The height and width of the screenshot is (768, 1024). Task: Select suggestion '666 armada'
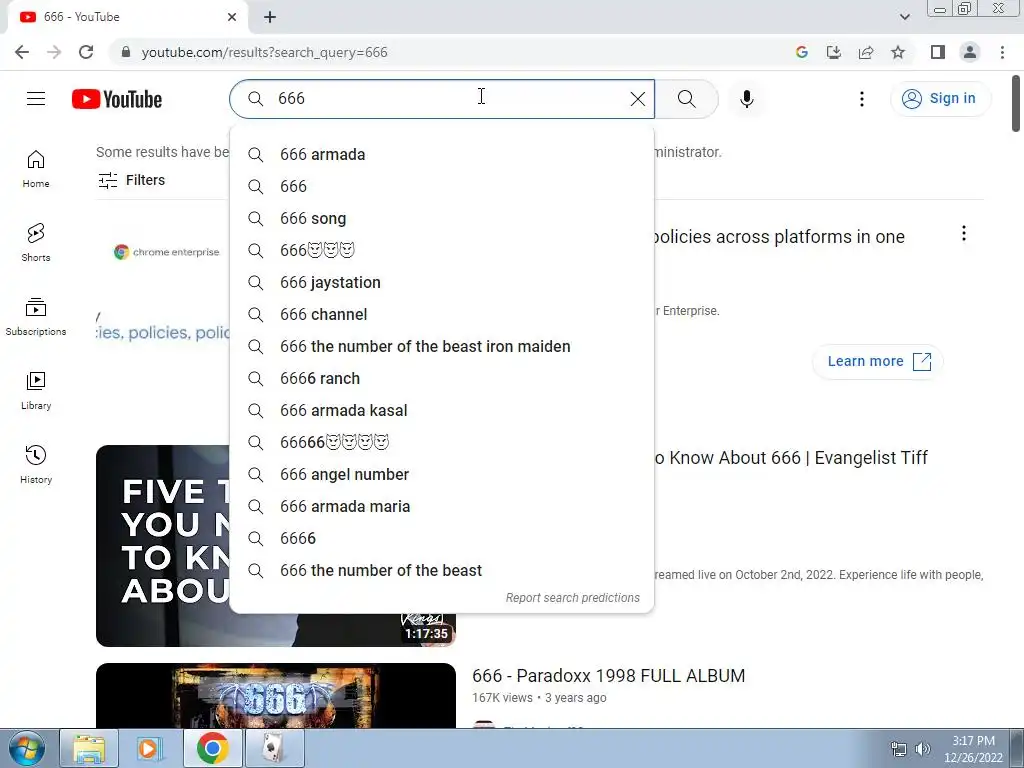coord(442,154)
